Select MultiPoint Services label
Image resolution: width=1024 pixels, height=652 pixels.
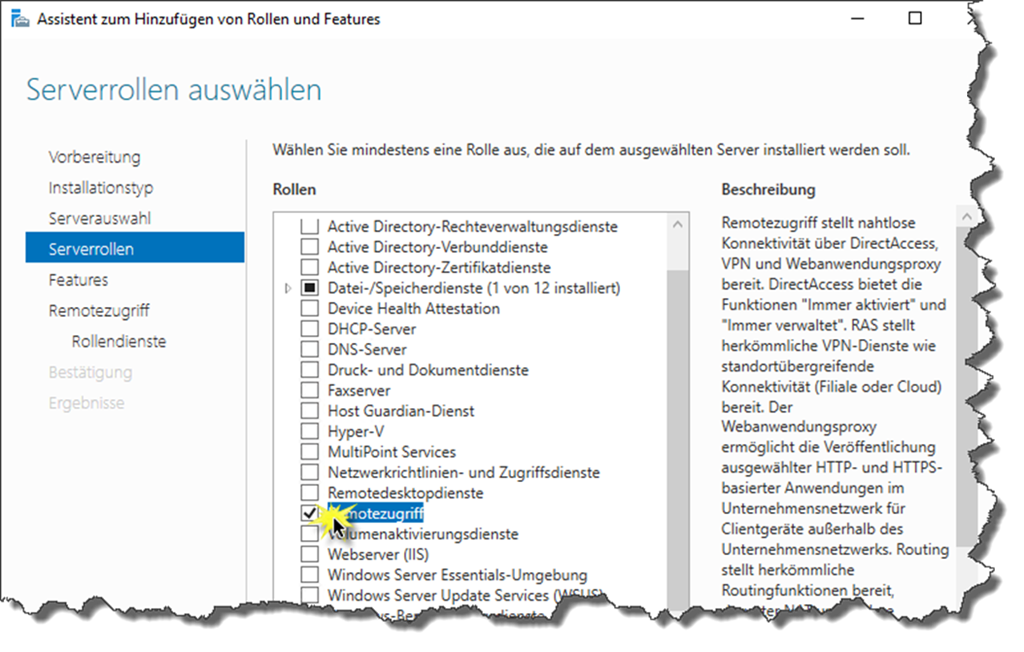click(x=392, y=451)
